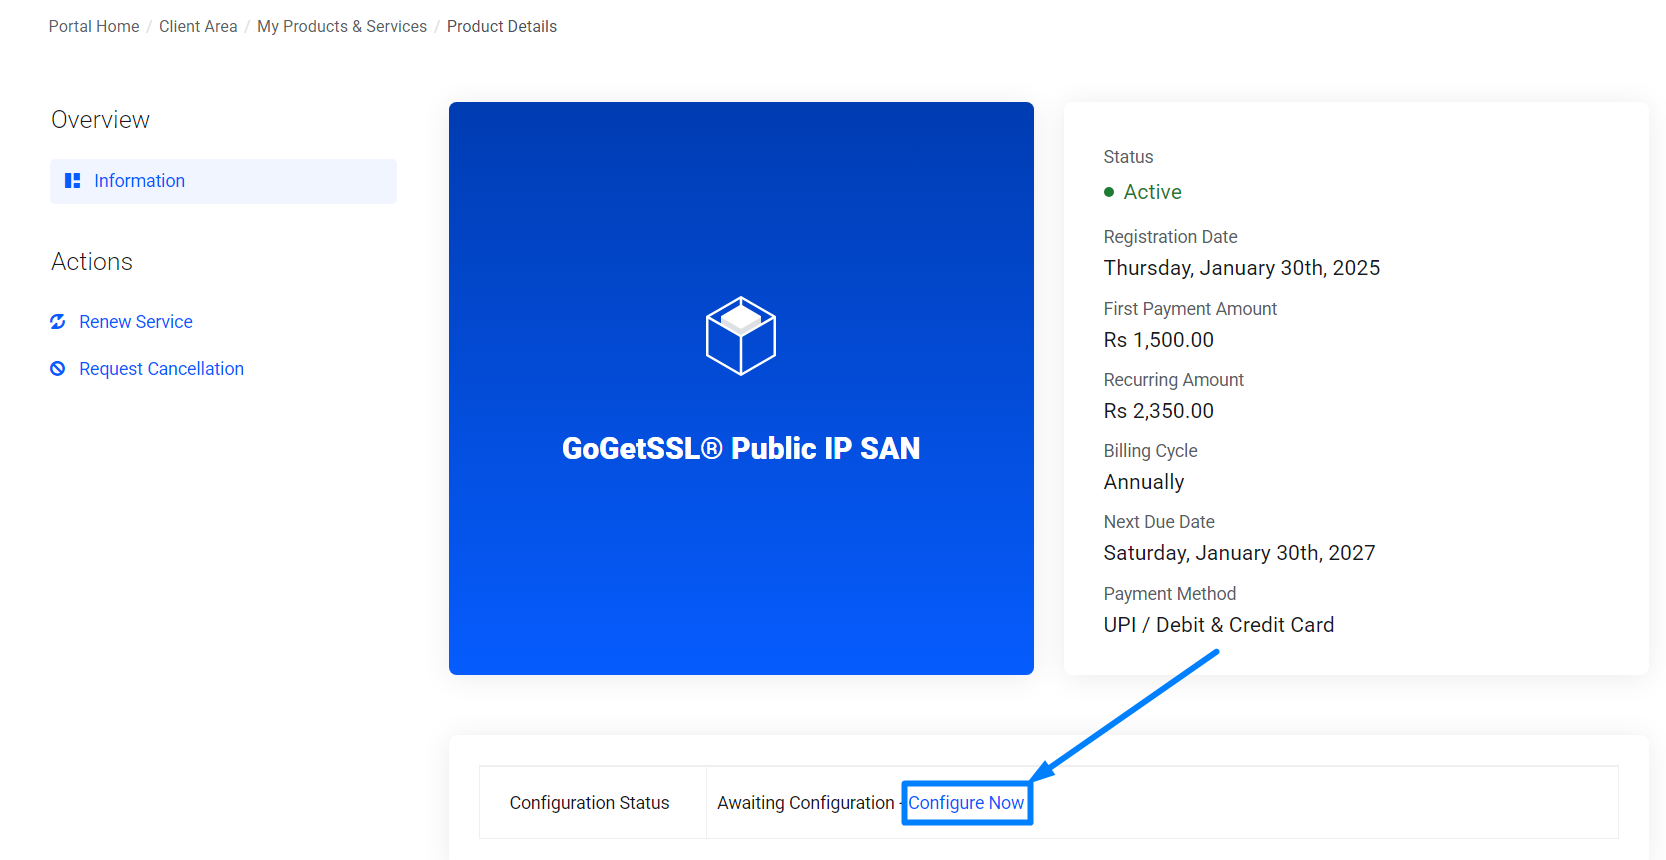1666x860 pixels.
Task: Navigate to My Products & Services
Action: point(342,27)
